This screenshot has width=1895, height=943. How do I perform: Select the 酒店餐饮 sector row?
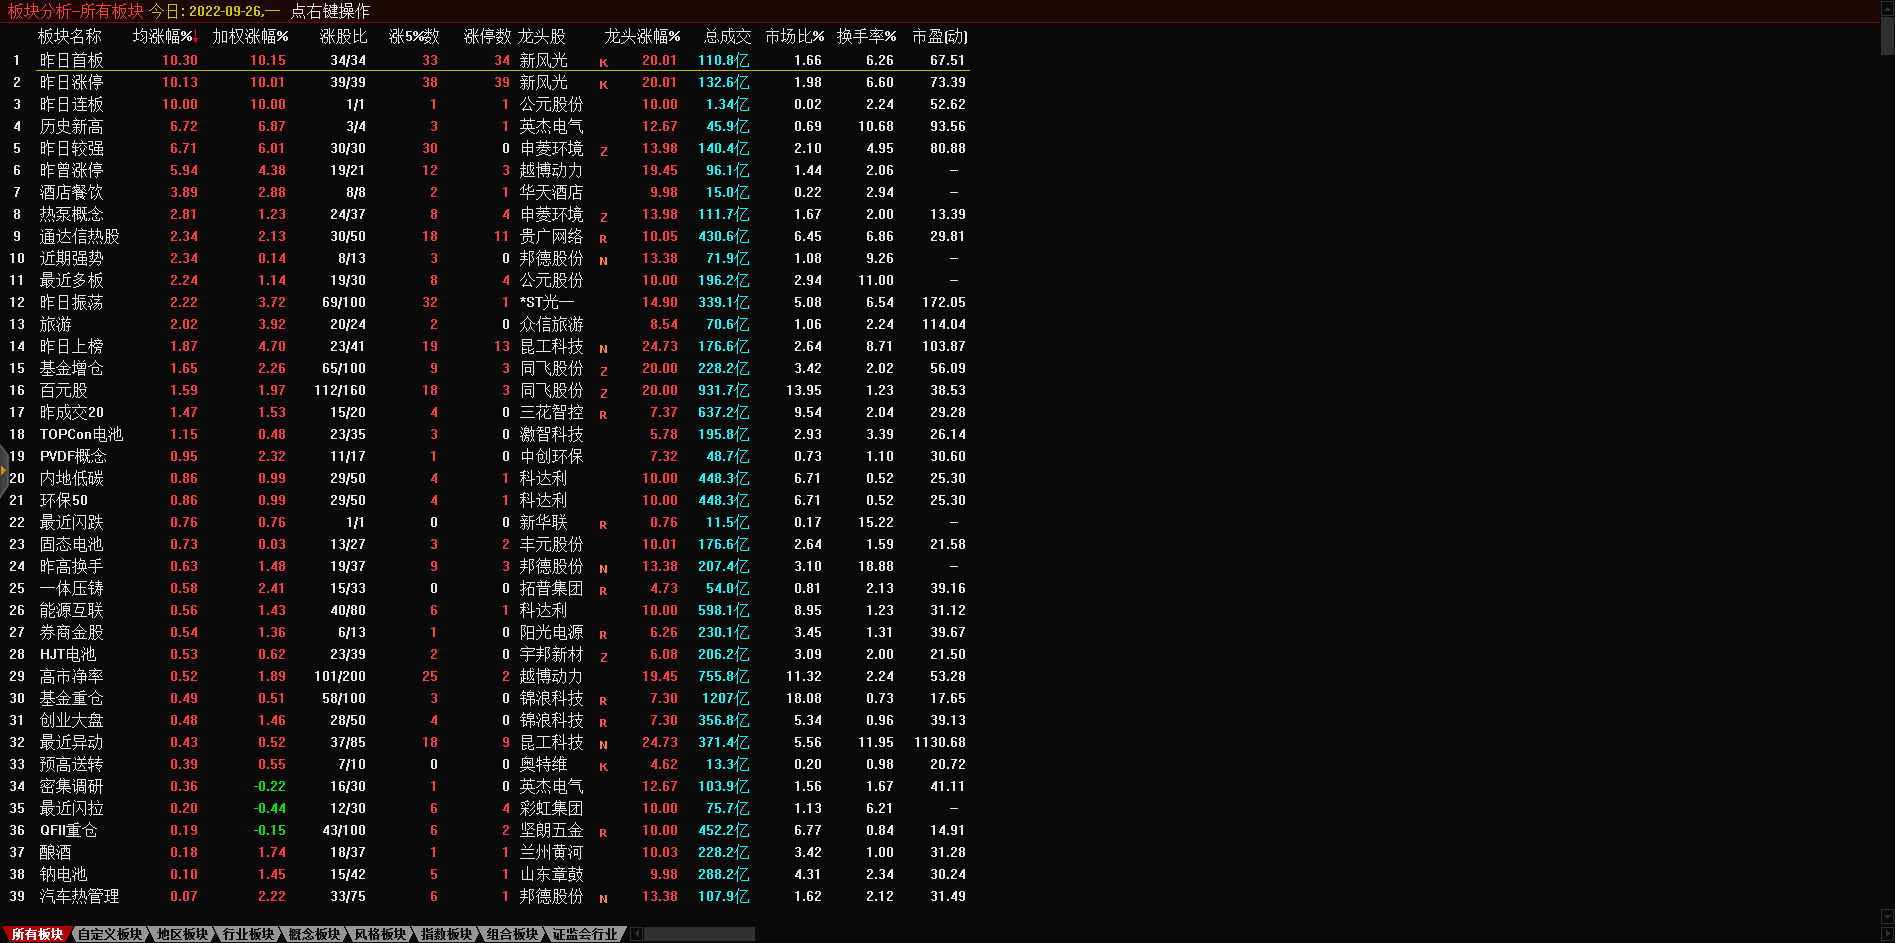[71, 192]
